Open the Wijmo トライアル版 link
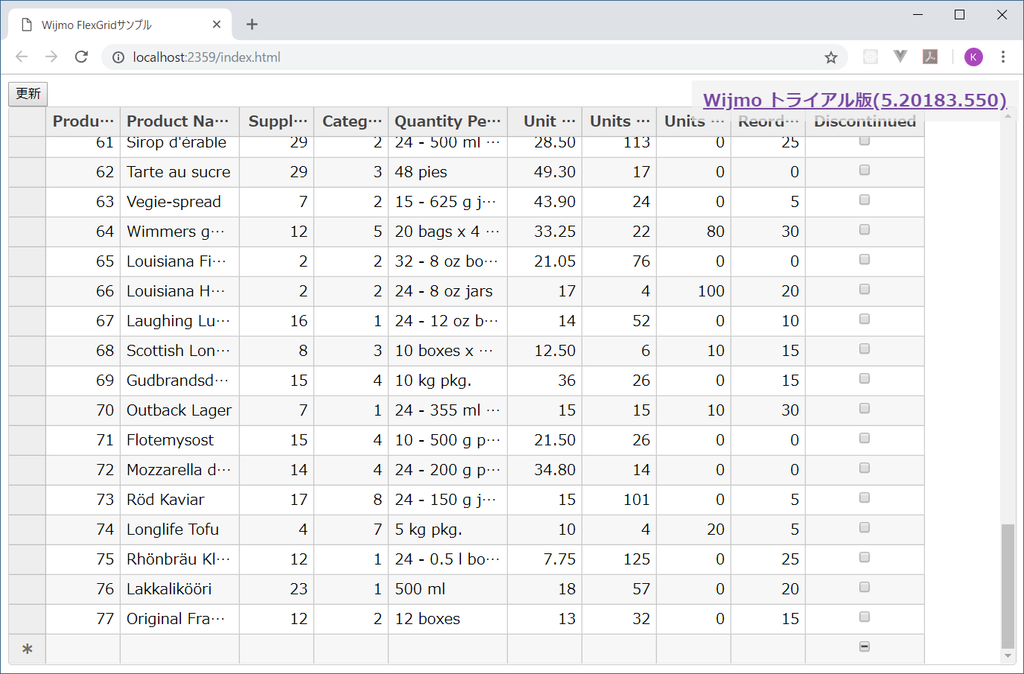This screenshot has height=674, width=1024. click(854, 100)
